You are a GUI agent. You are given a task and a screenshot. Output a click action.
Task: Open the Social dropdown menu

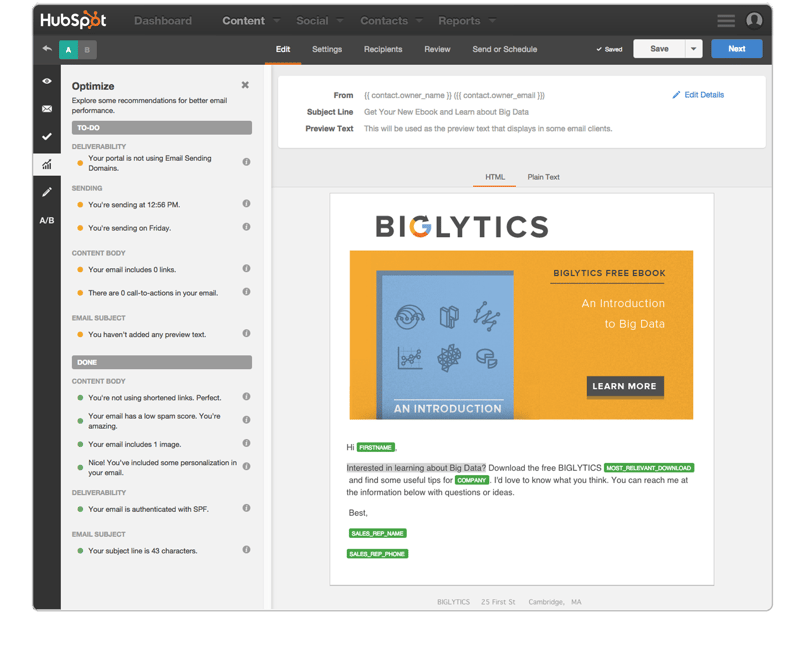coord(319,21)
